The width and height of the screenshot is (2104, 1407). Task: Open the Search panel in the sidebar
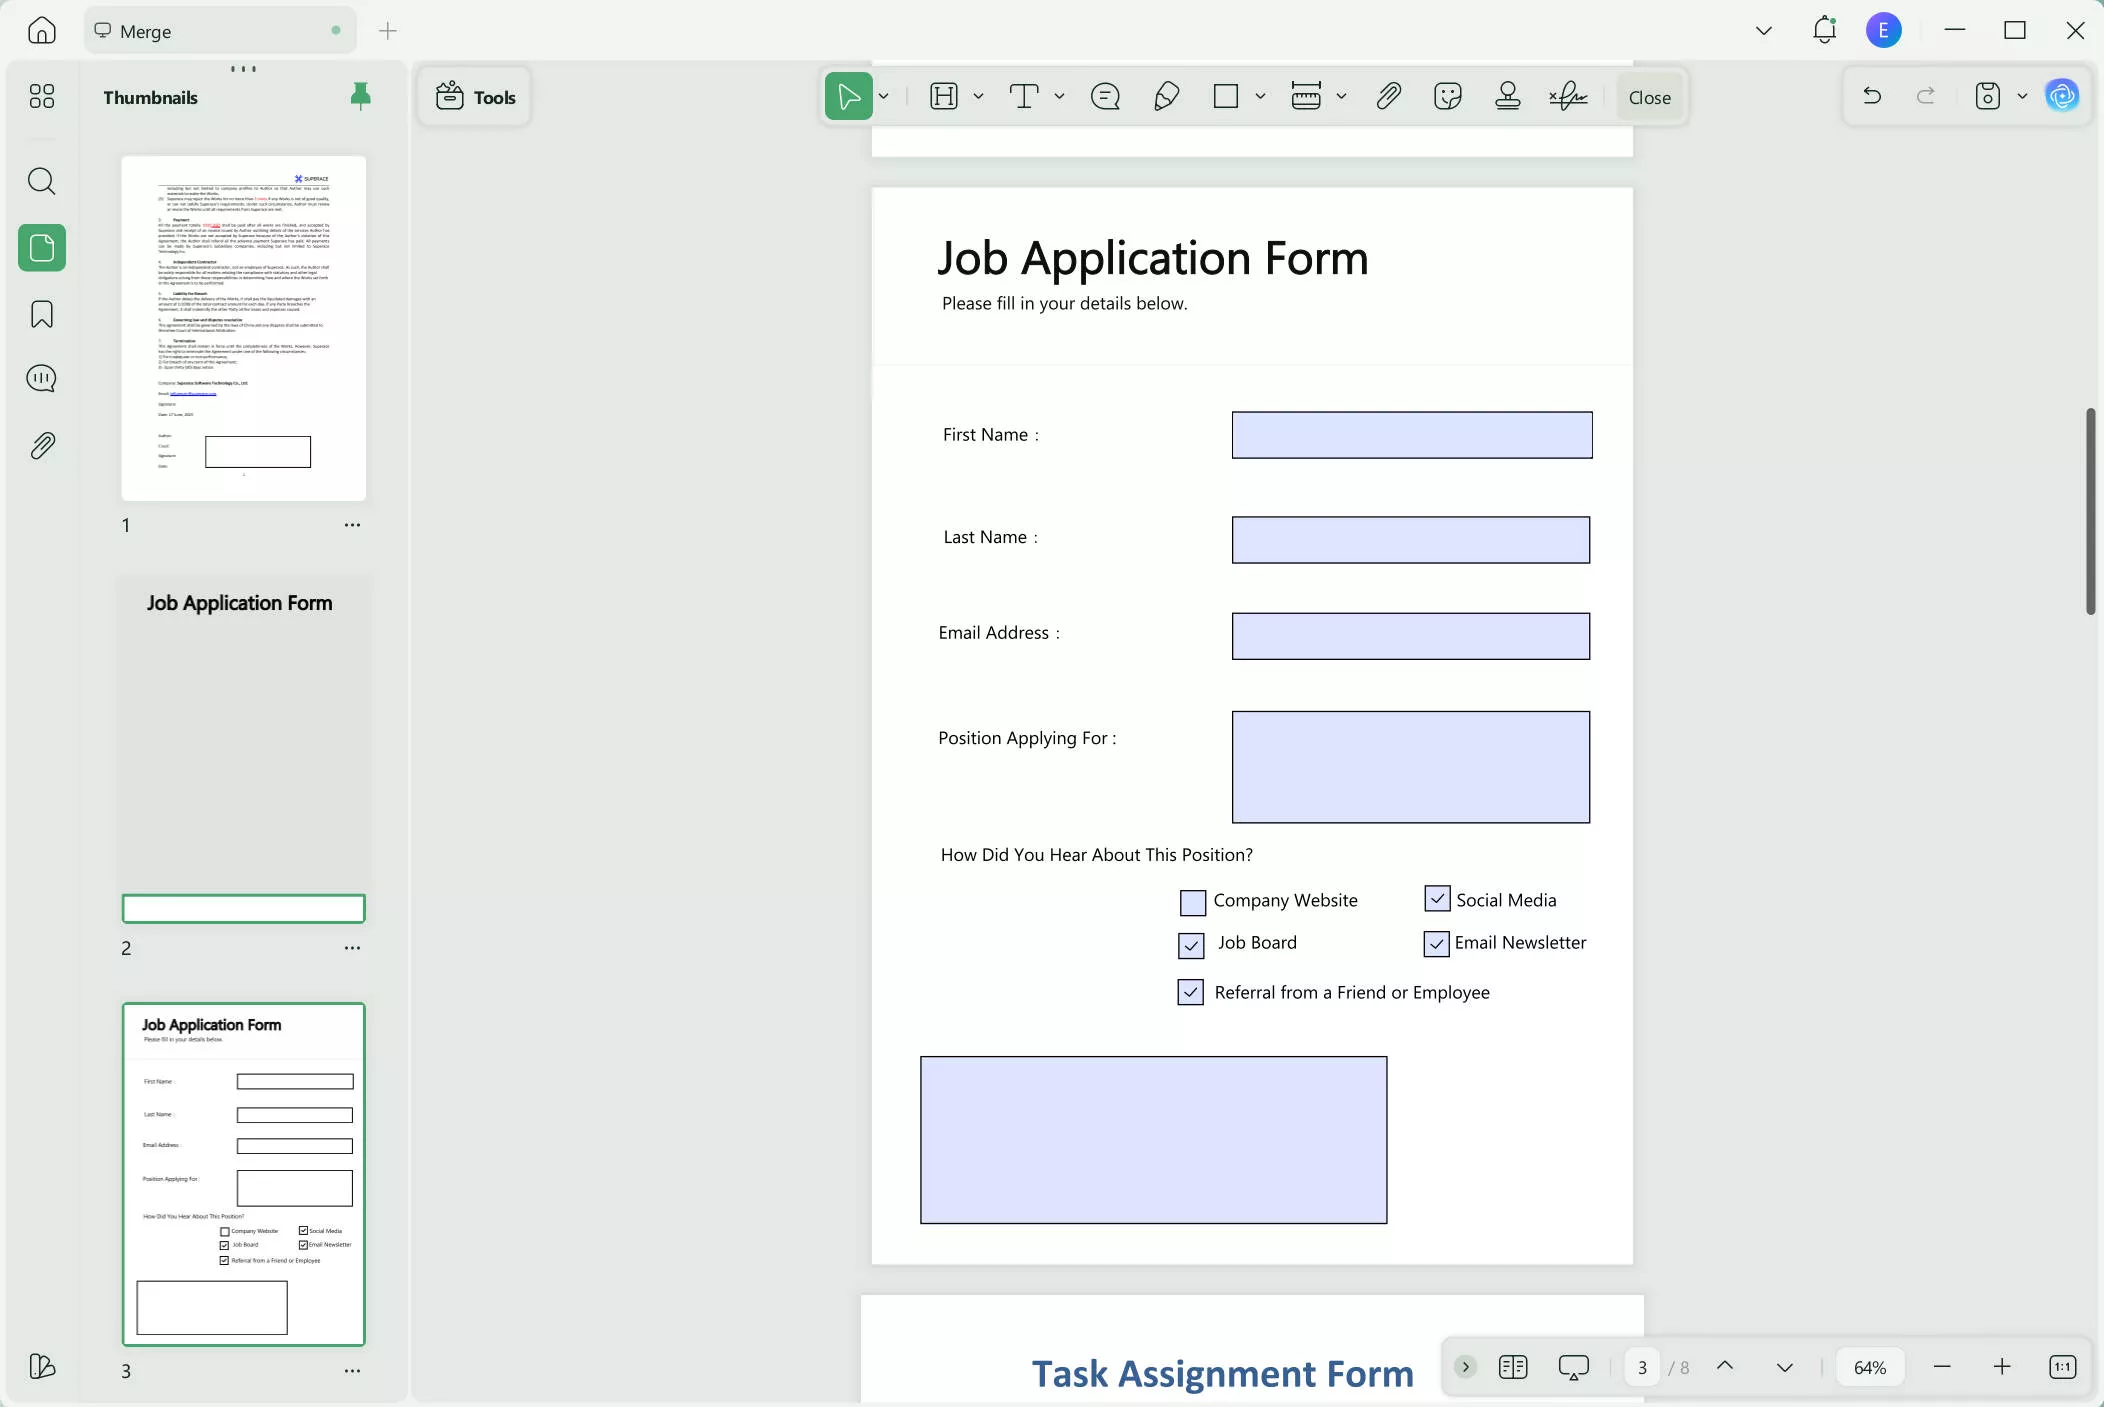(x=41, y=181)
